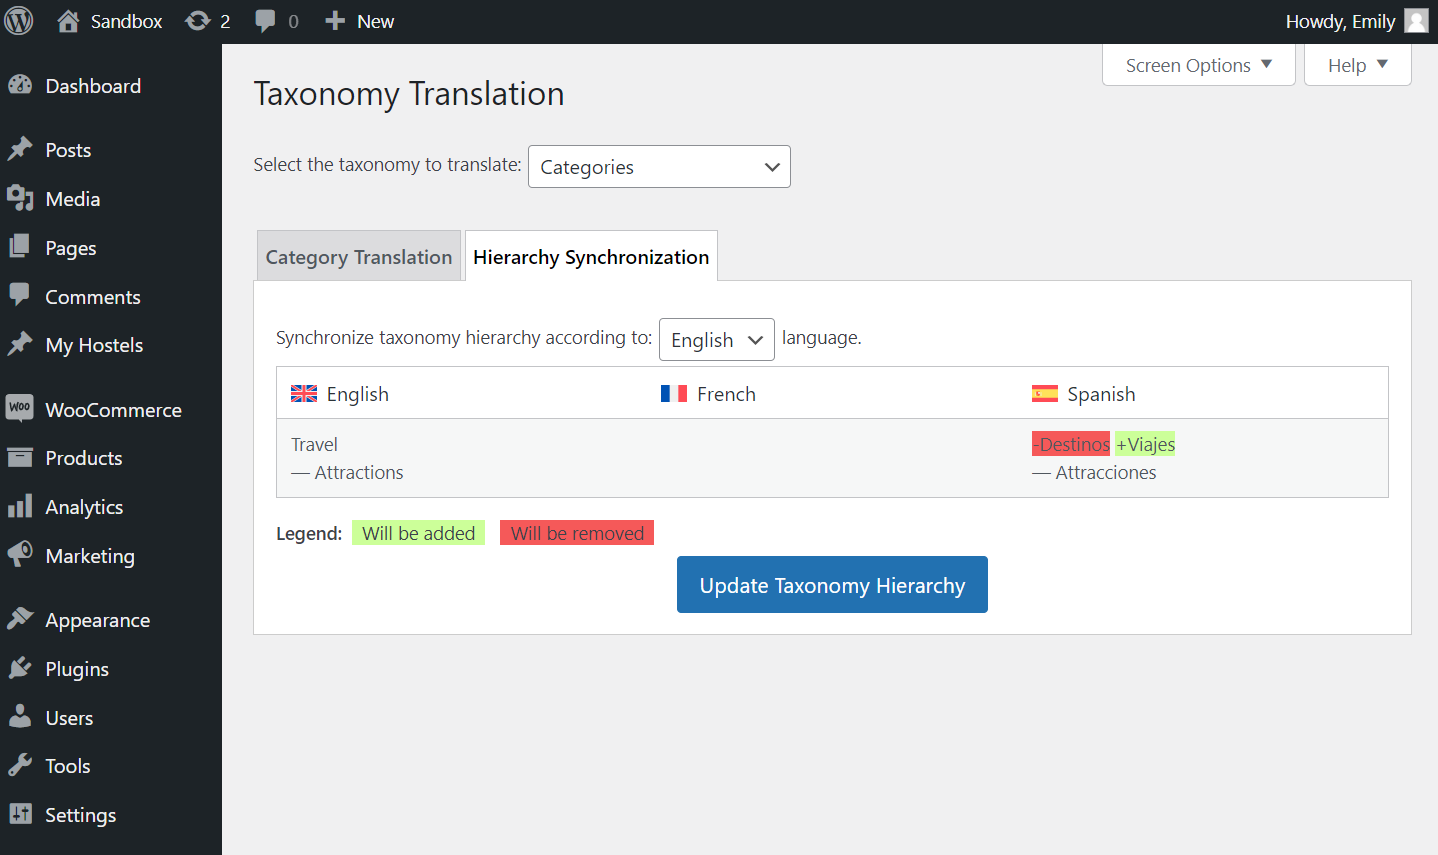Viewport: 1438px width, 855px height.
Task: Click the Plugins plug icon
Action: click(20, 669)
